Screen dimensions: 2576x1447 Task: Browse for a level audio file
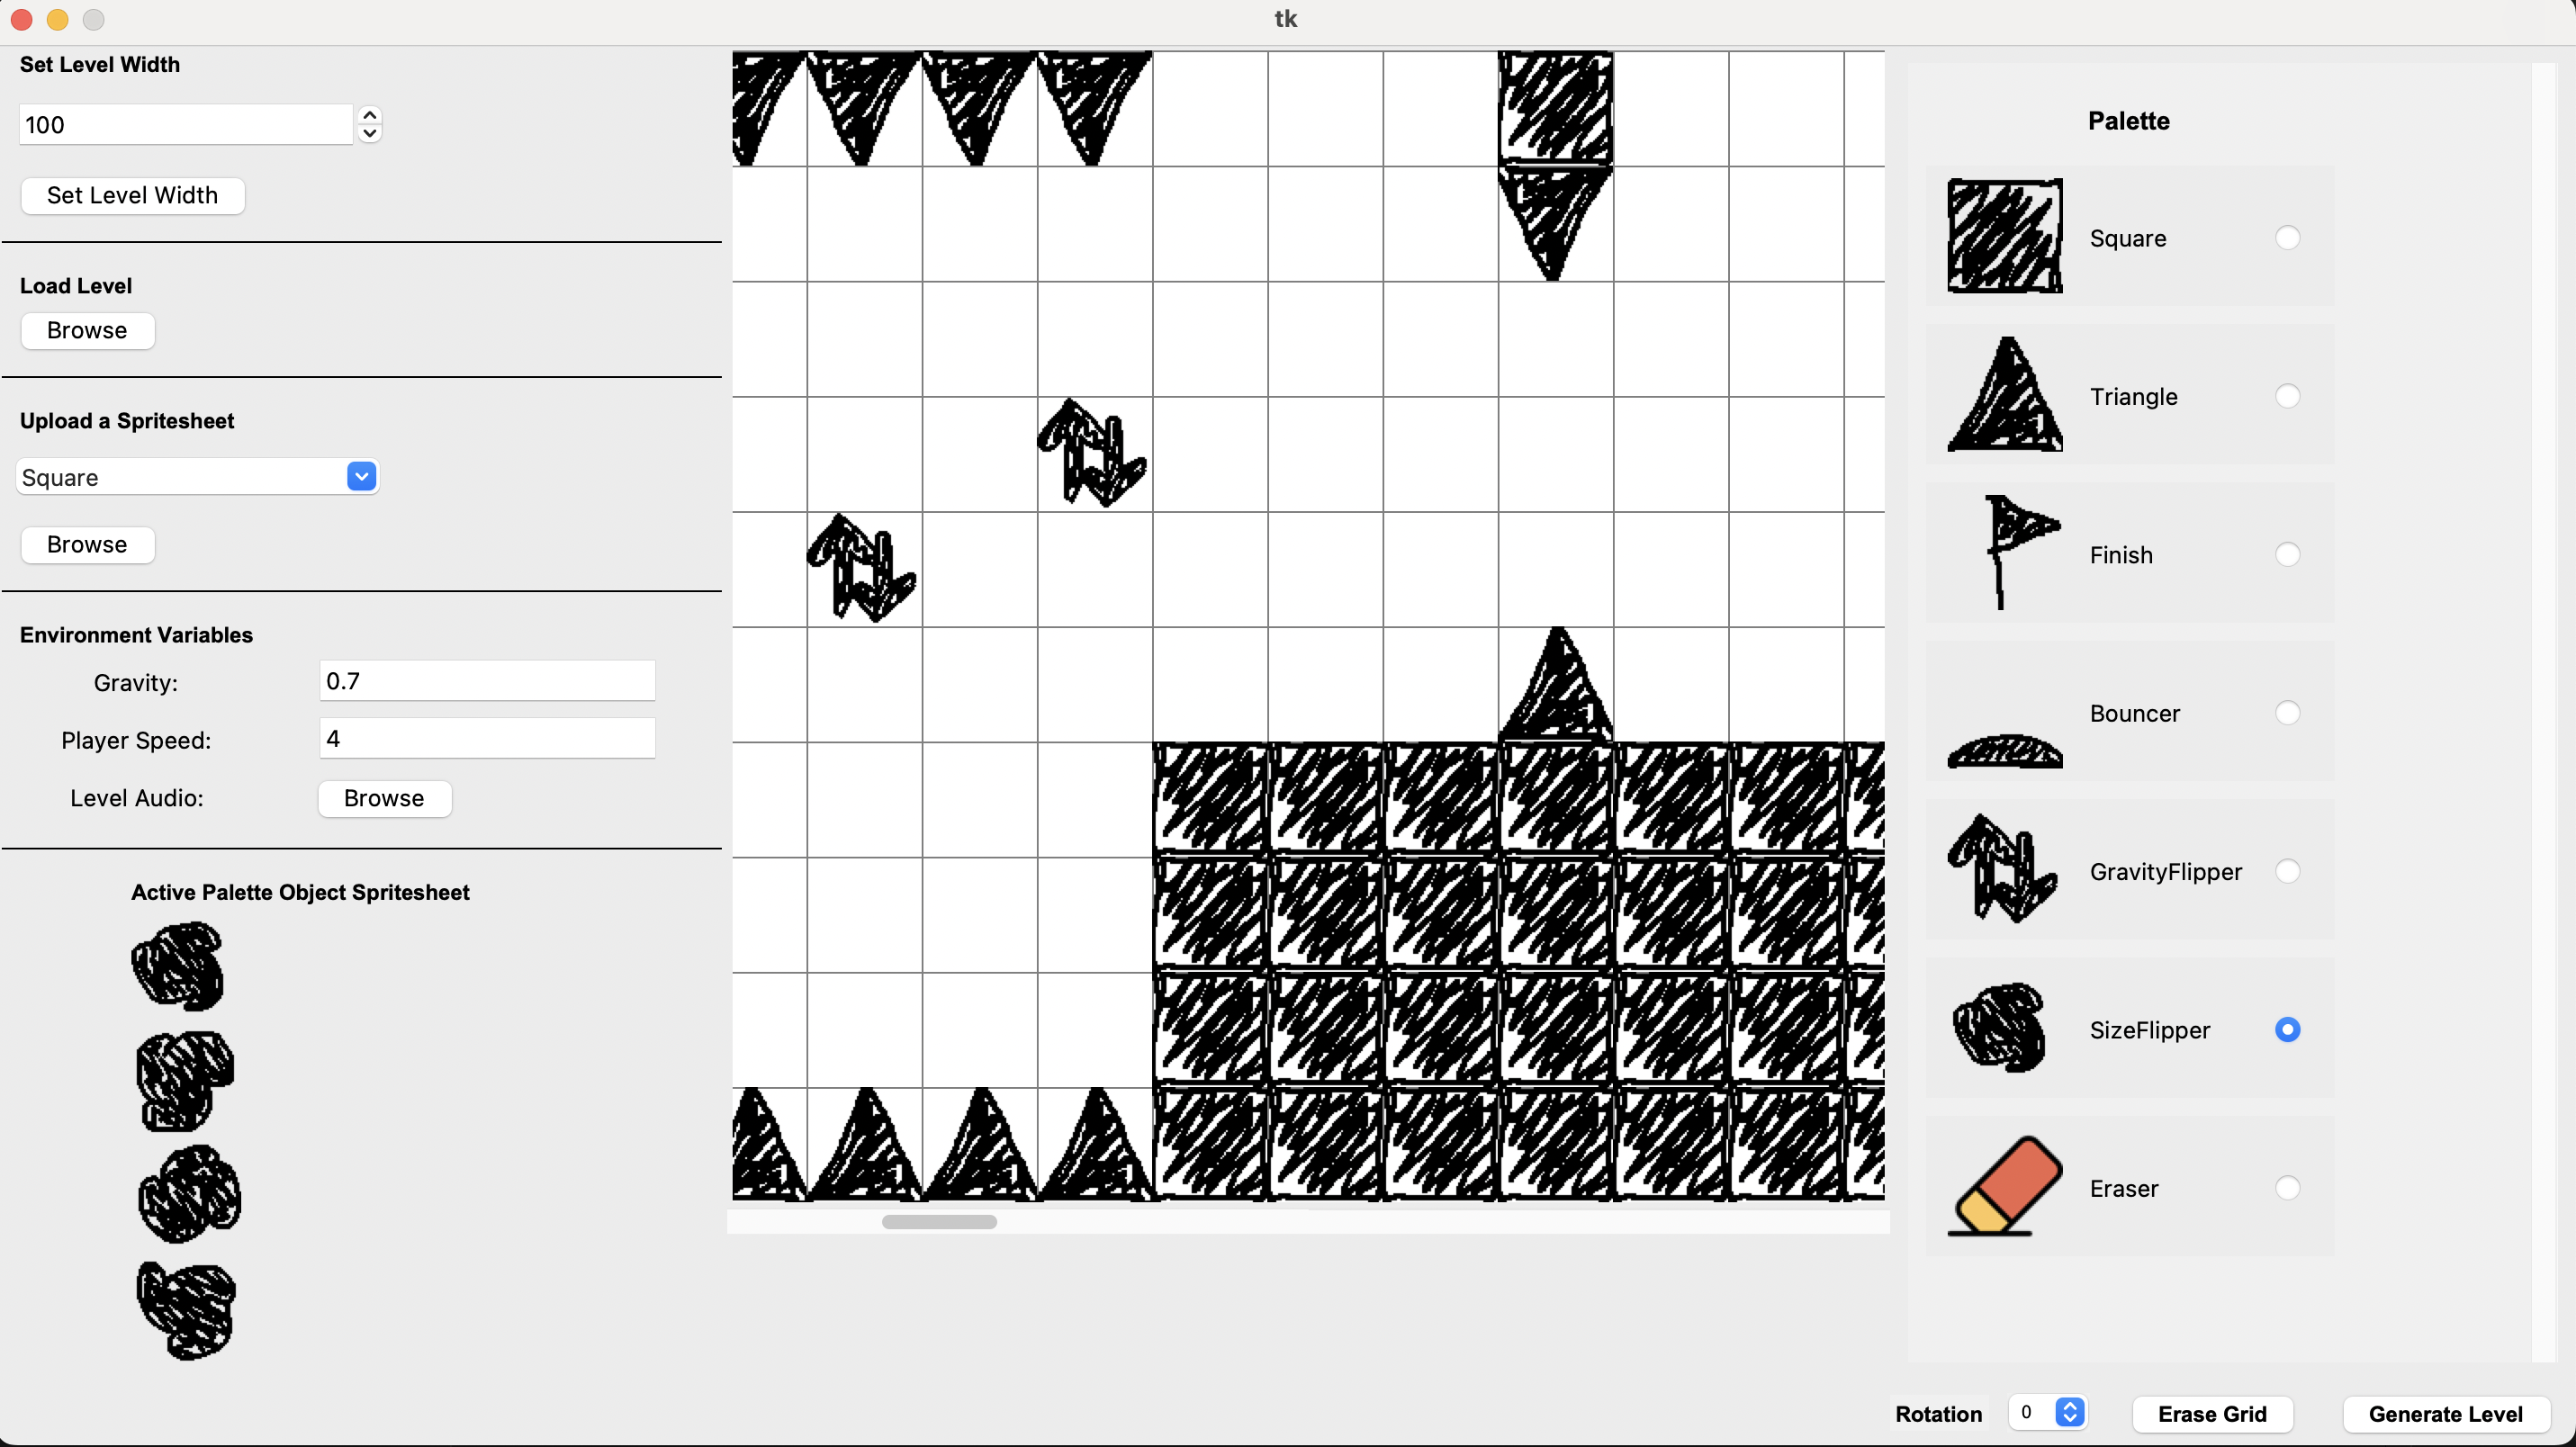coord(384,798)
